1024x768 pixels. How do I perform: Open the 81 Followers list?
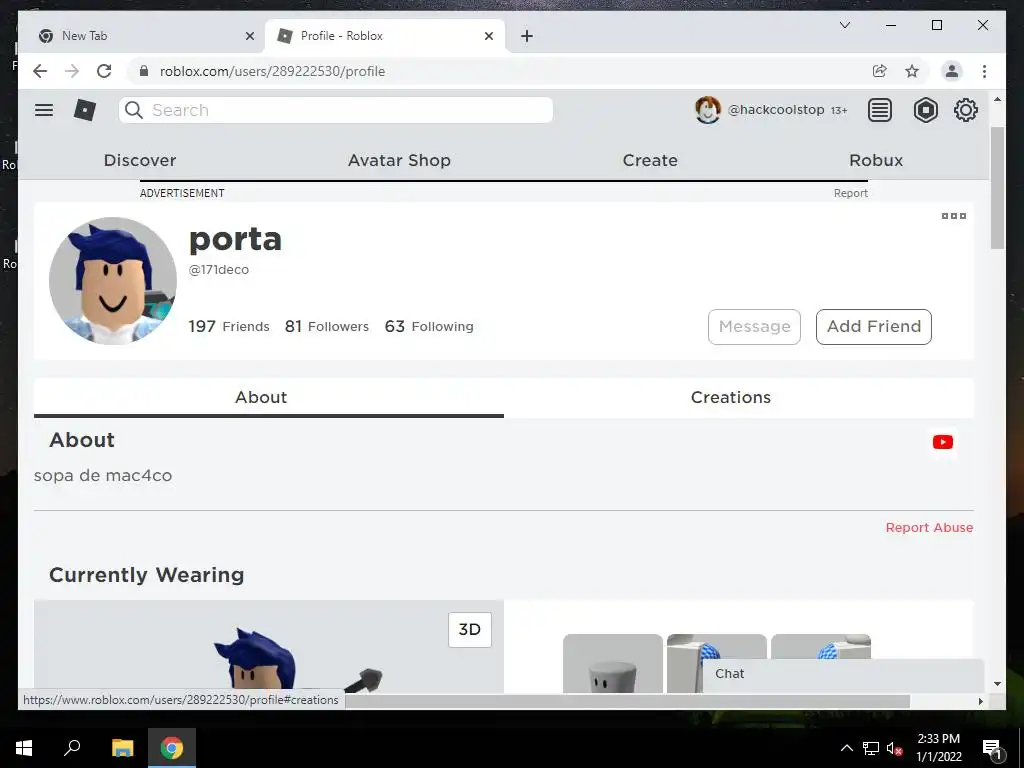click(327, 327)
